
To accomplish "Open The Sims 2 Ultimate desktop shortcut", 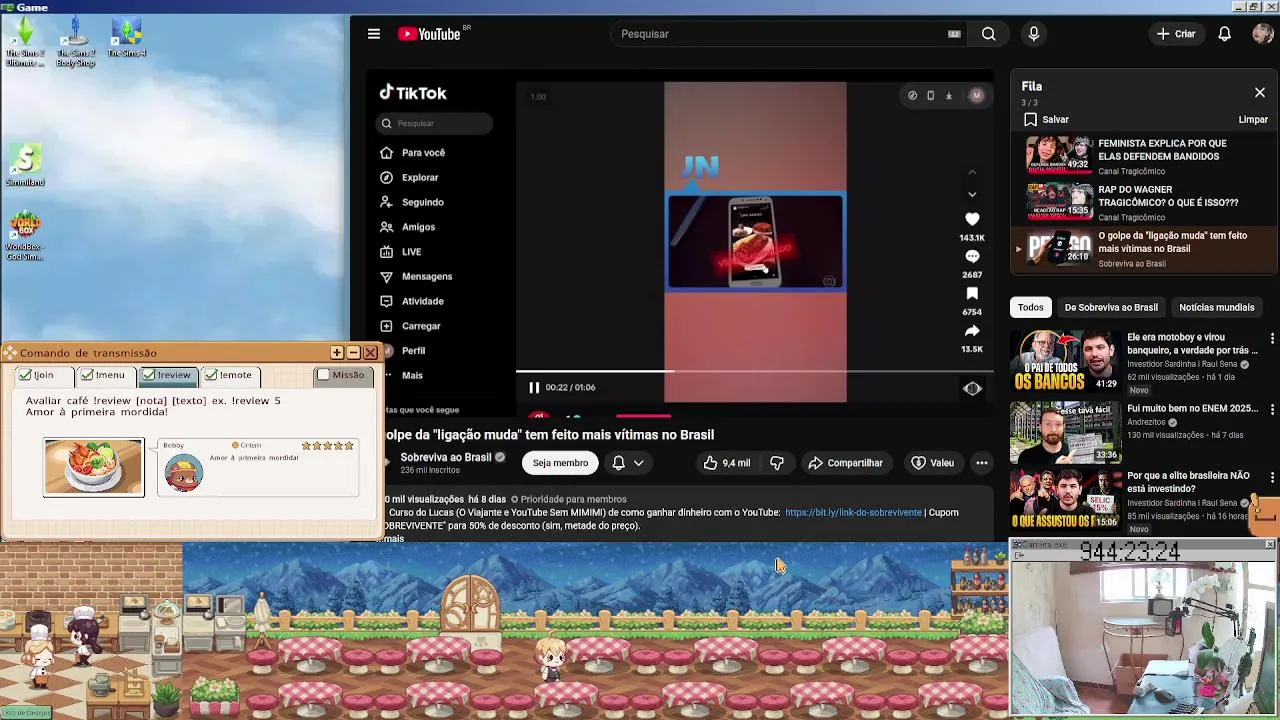I will click(x=25, y=42).
